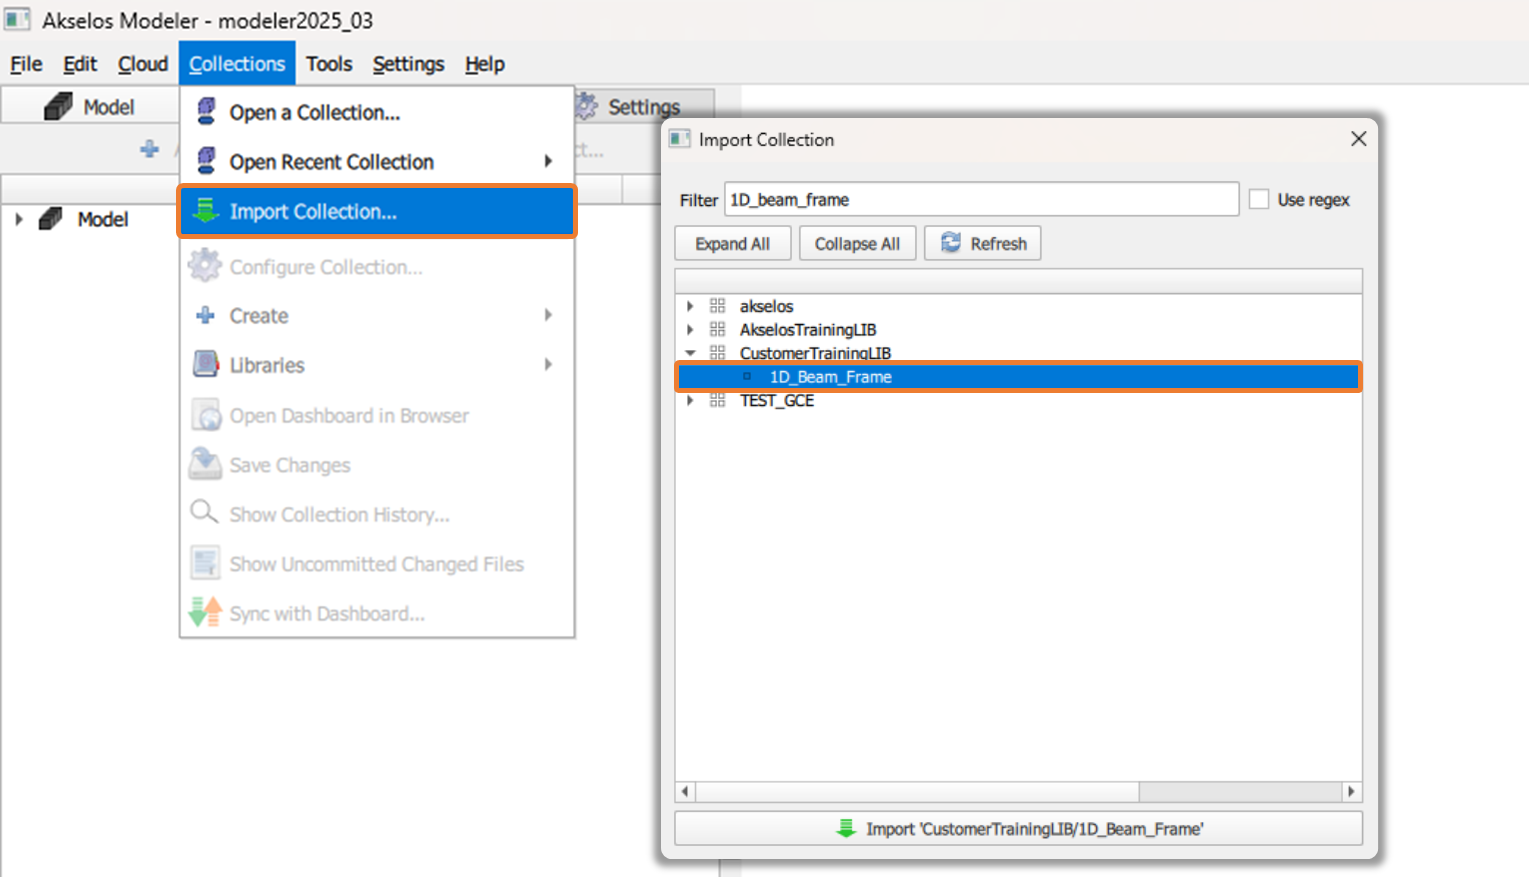
Task: Expand the Model tree node
Action: 18,219
